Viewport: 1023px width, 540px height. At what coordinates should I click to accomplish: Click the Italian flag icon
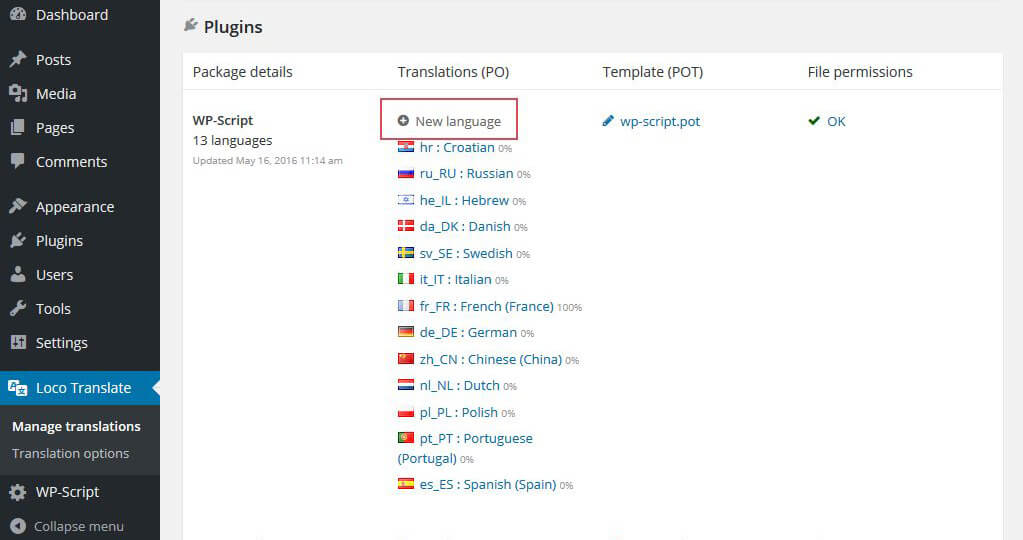pos(406,278)
